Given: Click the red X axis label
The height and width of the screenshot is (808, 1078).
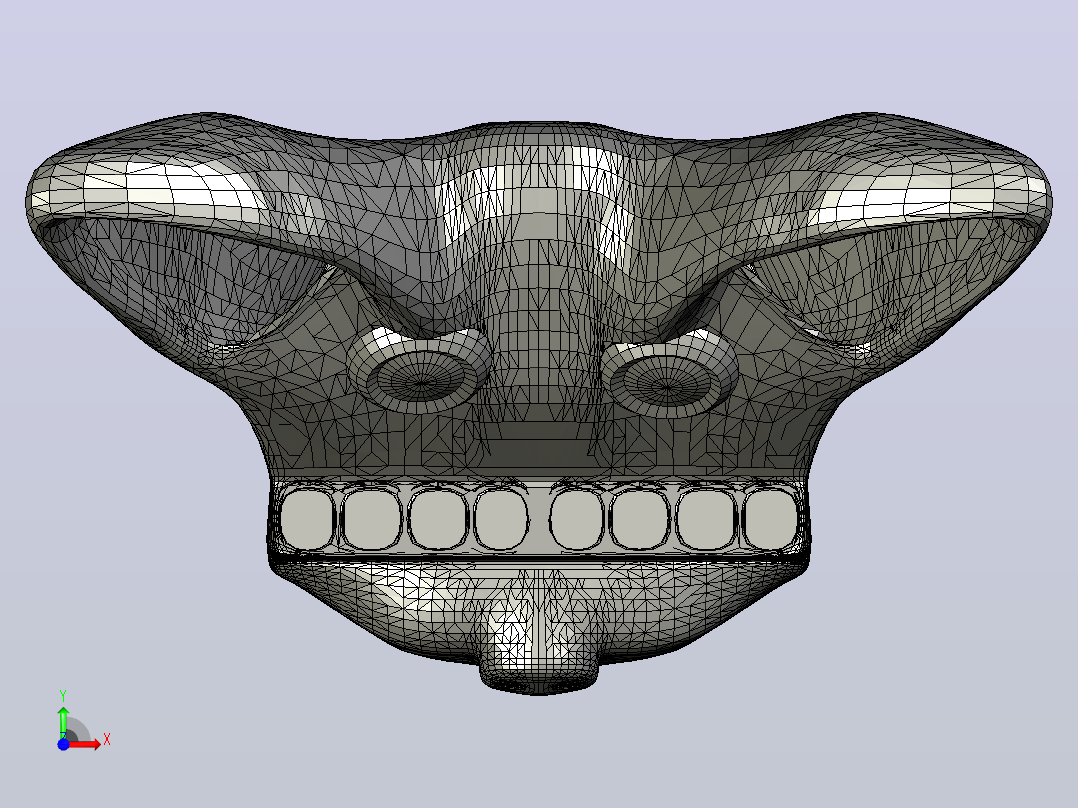Looking at the screenshot, I should pyautogui.click(x=107, y=740).
